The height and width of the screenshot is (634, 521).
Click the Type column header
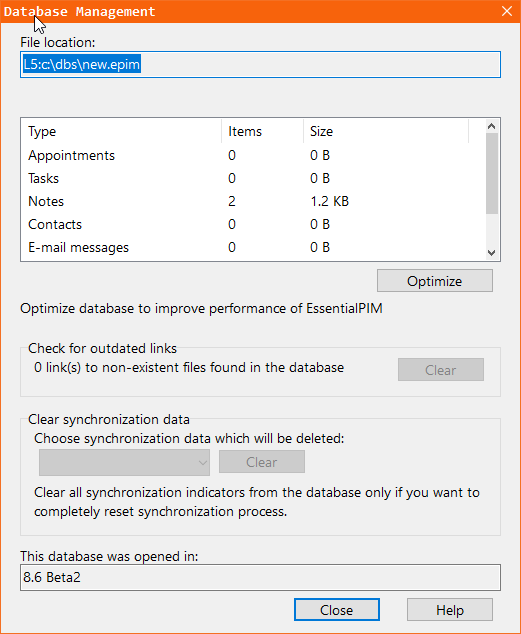122,131
